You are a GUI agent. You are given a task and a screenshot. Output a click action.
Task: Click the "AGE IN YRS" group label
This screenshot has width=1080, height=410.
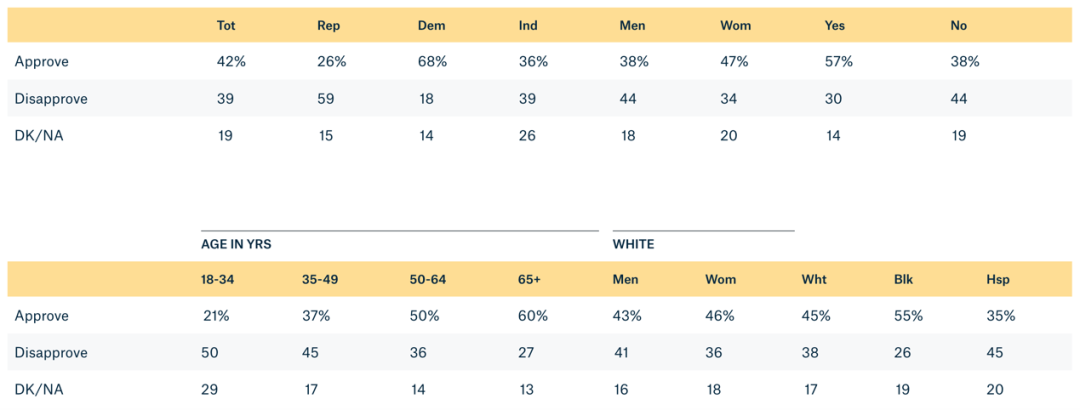click(235, 244)
